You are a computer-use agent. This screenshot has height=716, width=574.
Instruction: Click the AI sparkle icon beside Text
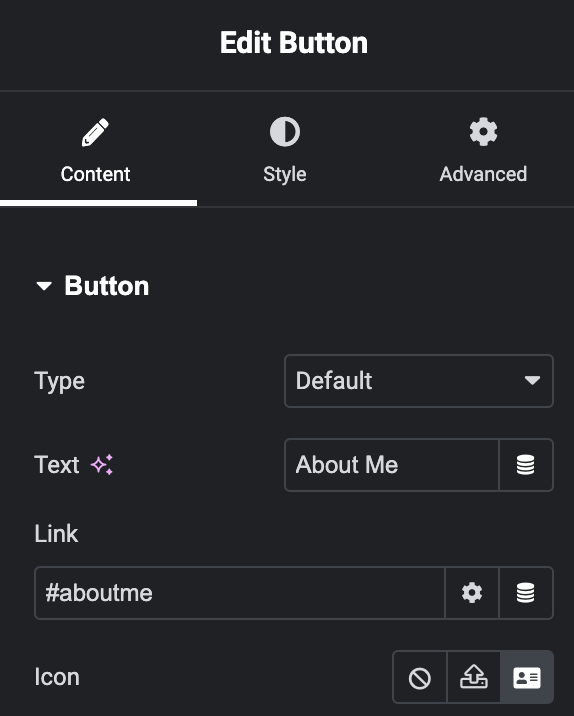pos(101,465)
